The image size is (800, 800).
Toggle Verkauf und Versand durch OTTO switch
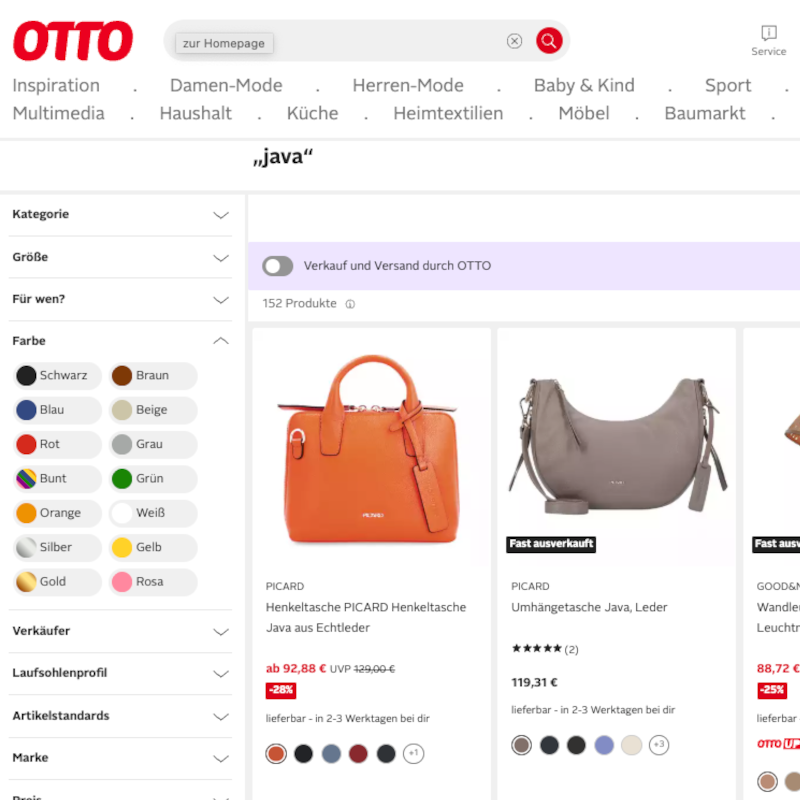coord(278,266)
